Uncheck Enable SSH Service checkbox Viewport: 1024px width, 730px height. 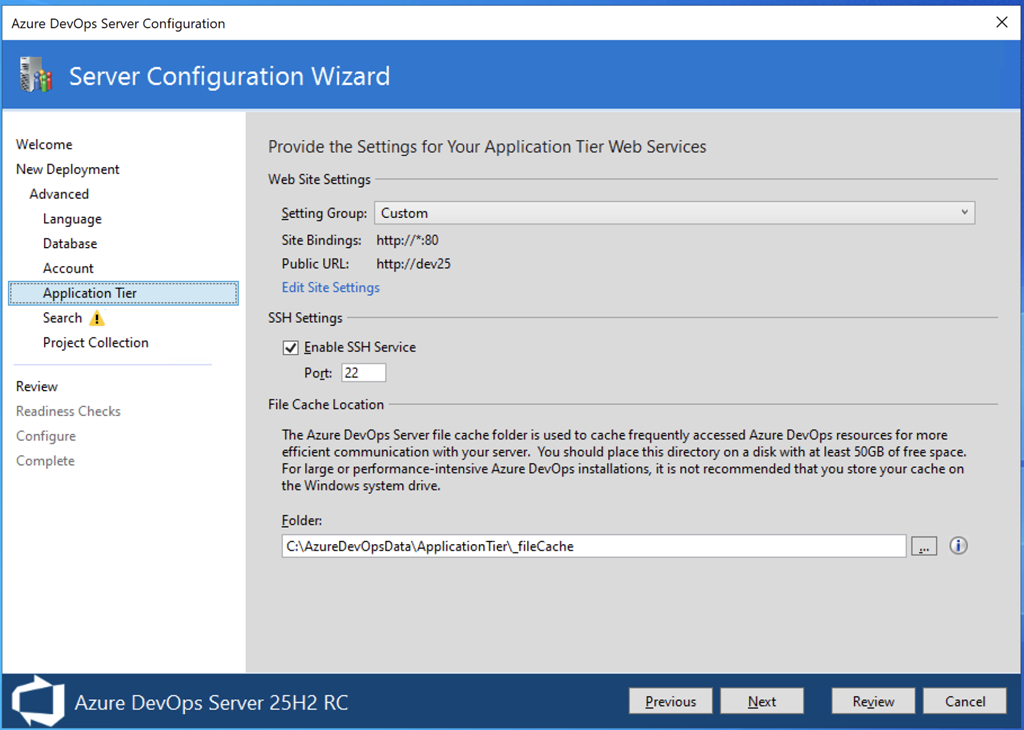(x=291, y=348)
